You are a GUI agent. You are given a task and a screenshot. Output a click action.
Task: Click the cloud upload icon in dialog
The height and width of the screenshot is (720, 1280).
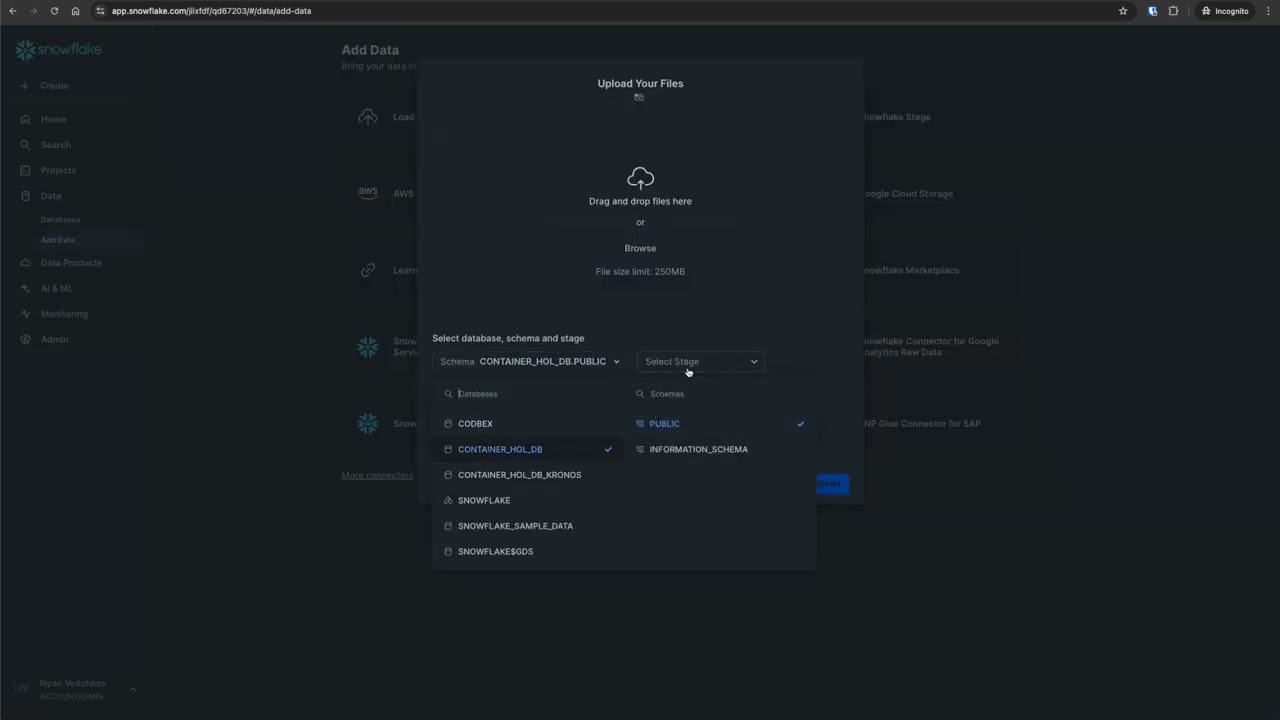pyautogui.click(x=640, y=178)
